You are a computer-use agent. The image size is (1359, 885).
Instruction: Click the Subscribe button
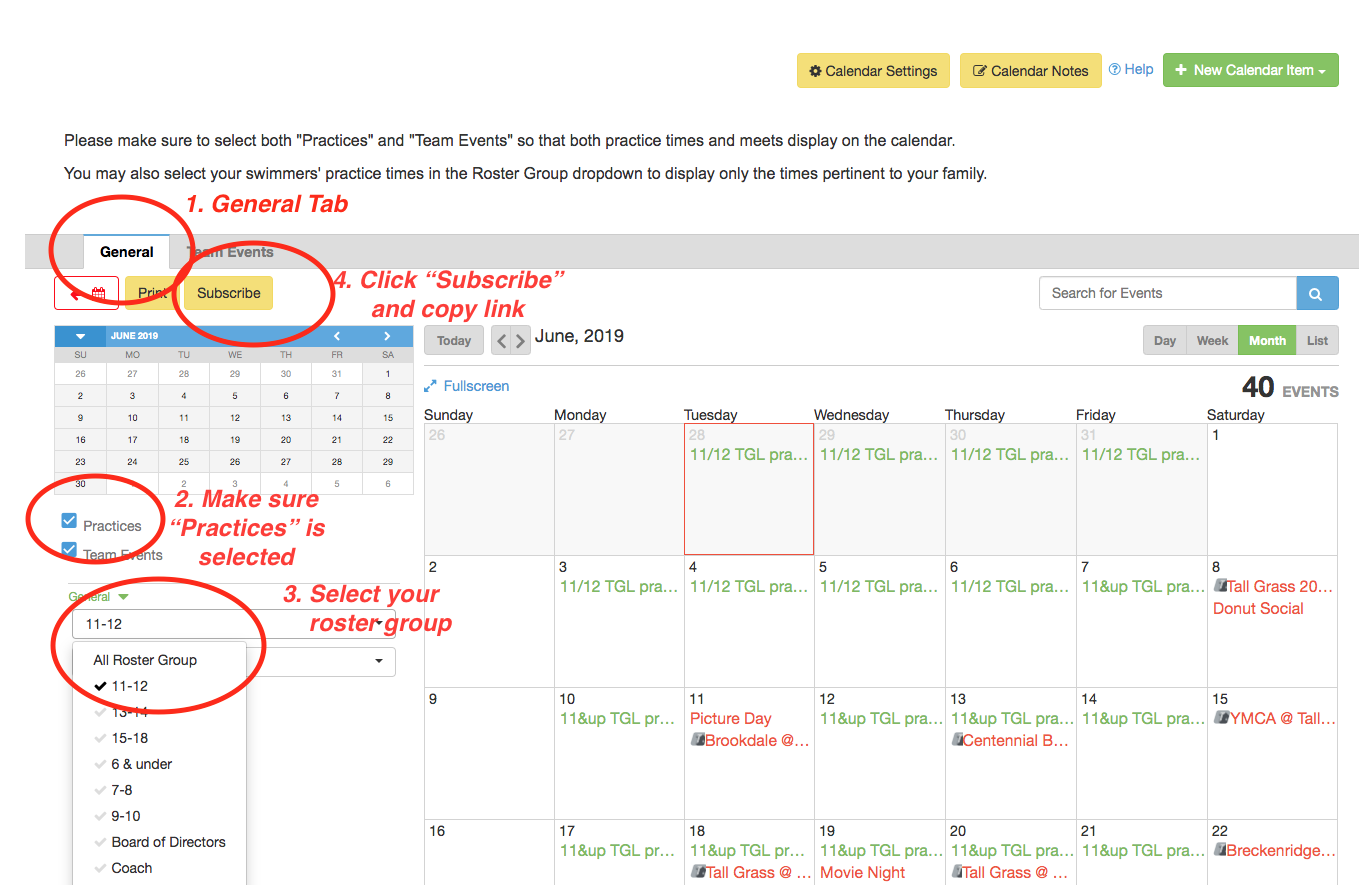point(228,294)
